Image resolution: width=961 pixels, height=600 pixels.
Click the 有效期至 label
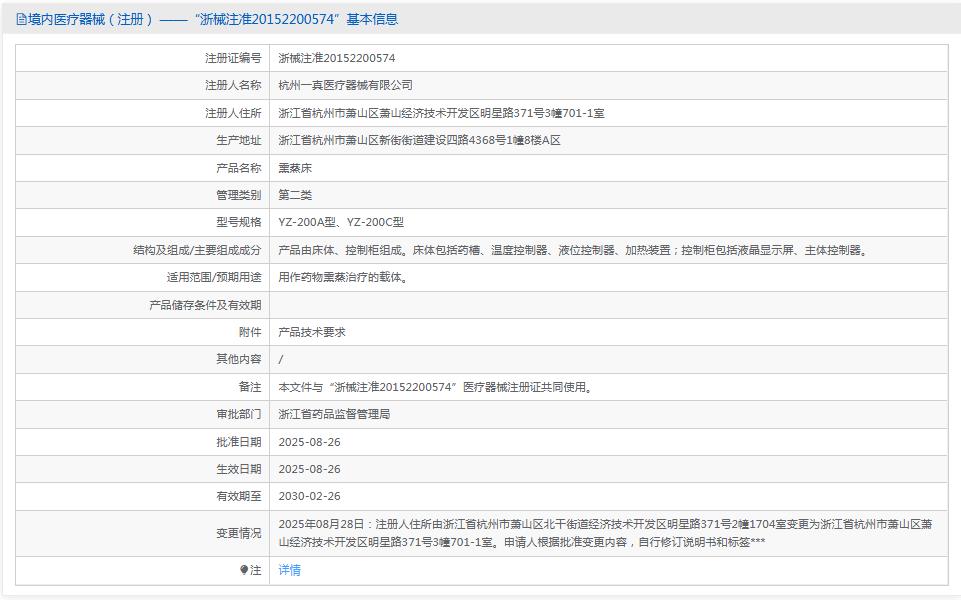pyautogui.click(x=238, y=496)
